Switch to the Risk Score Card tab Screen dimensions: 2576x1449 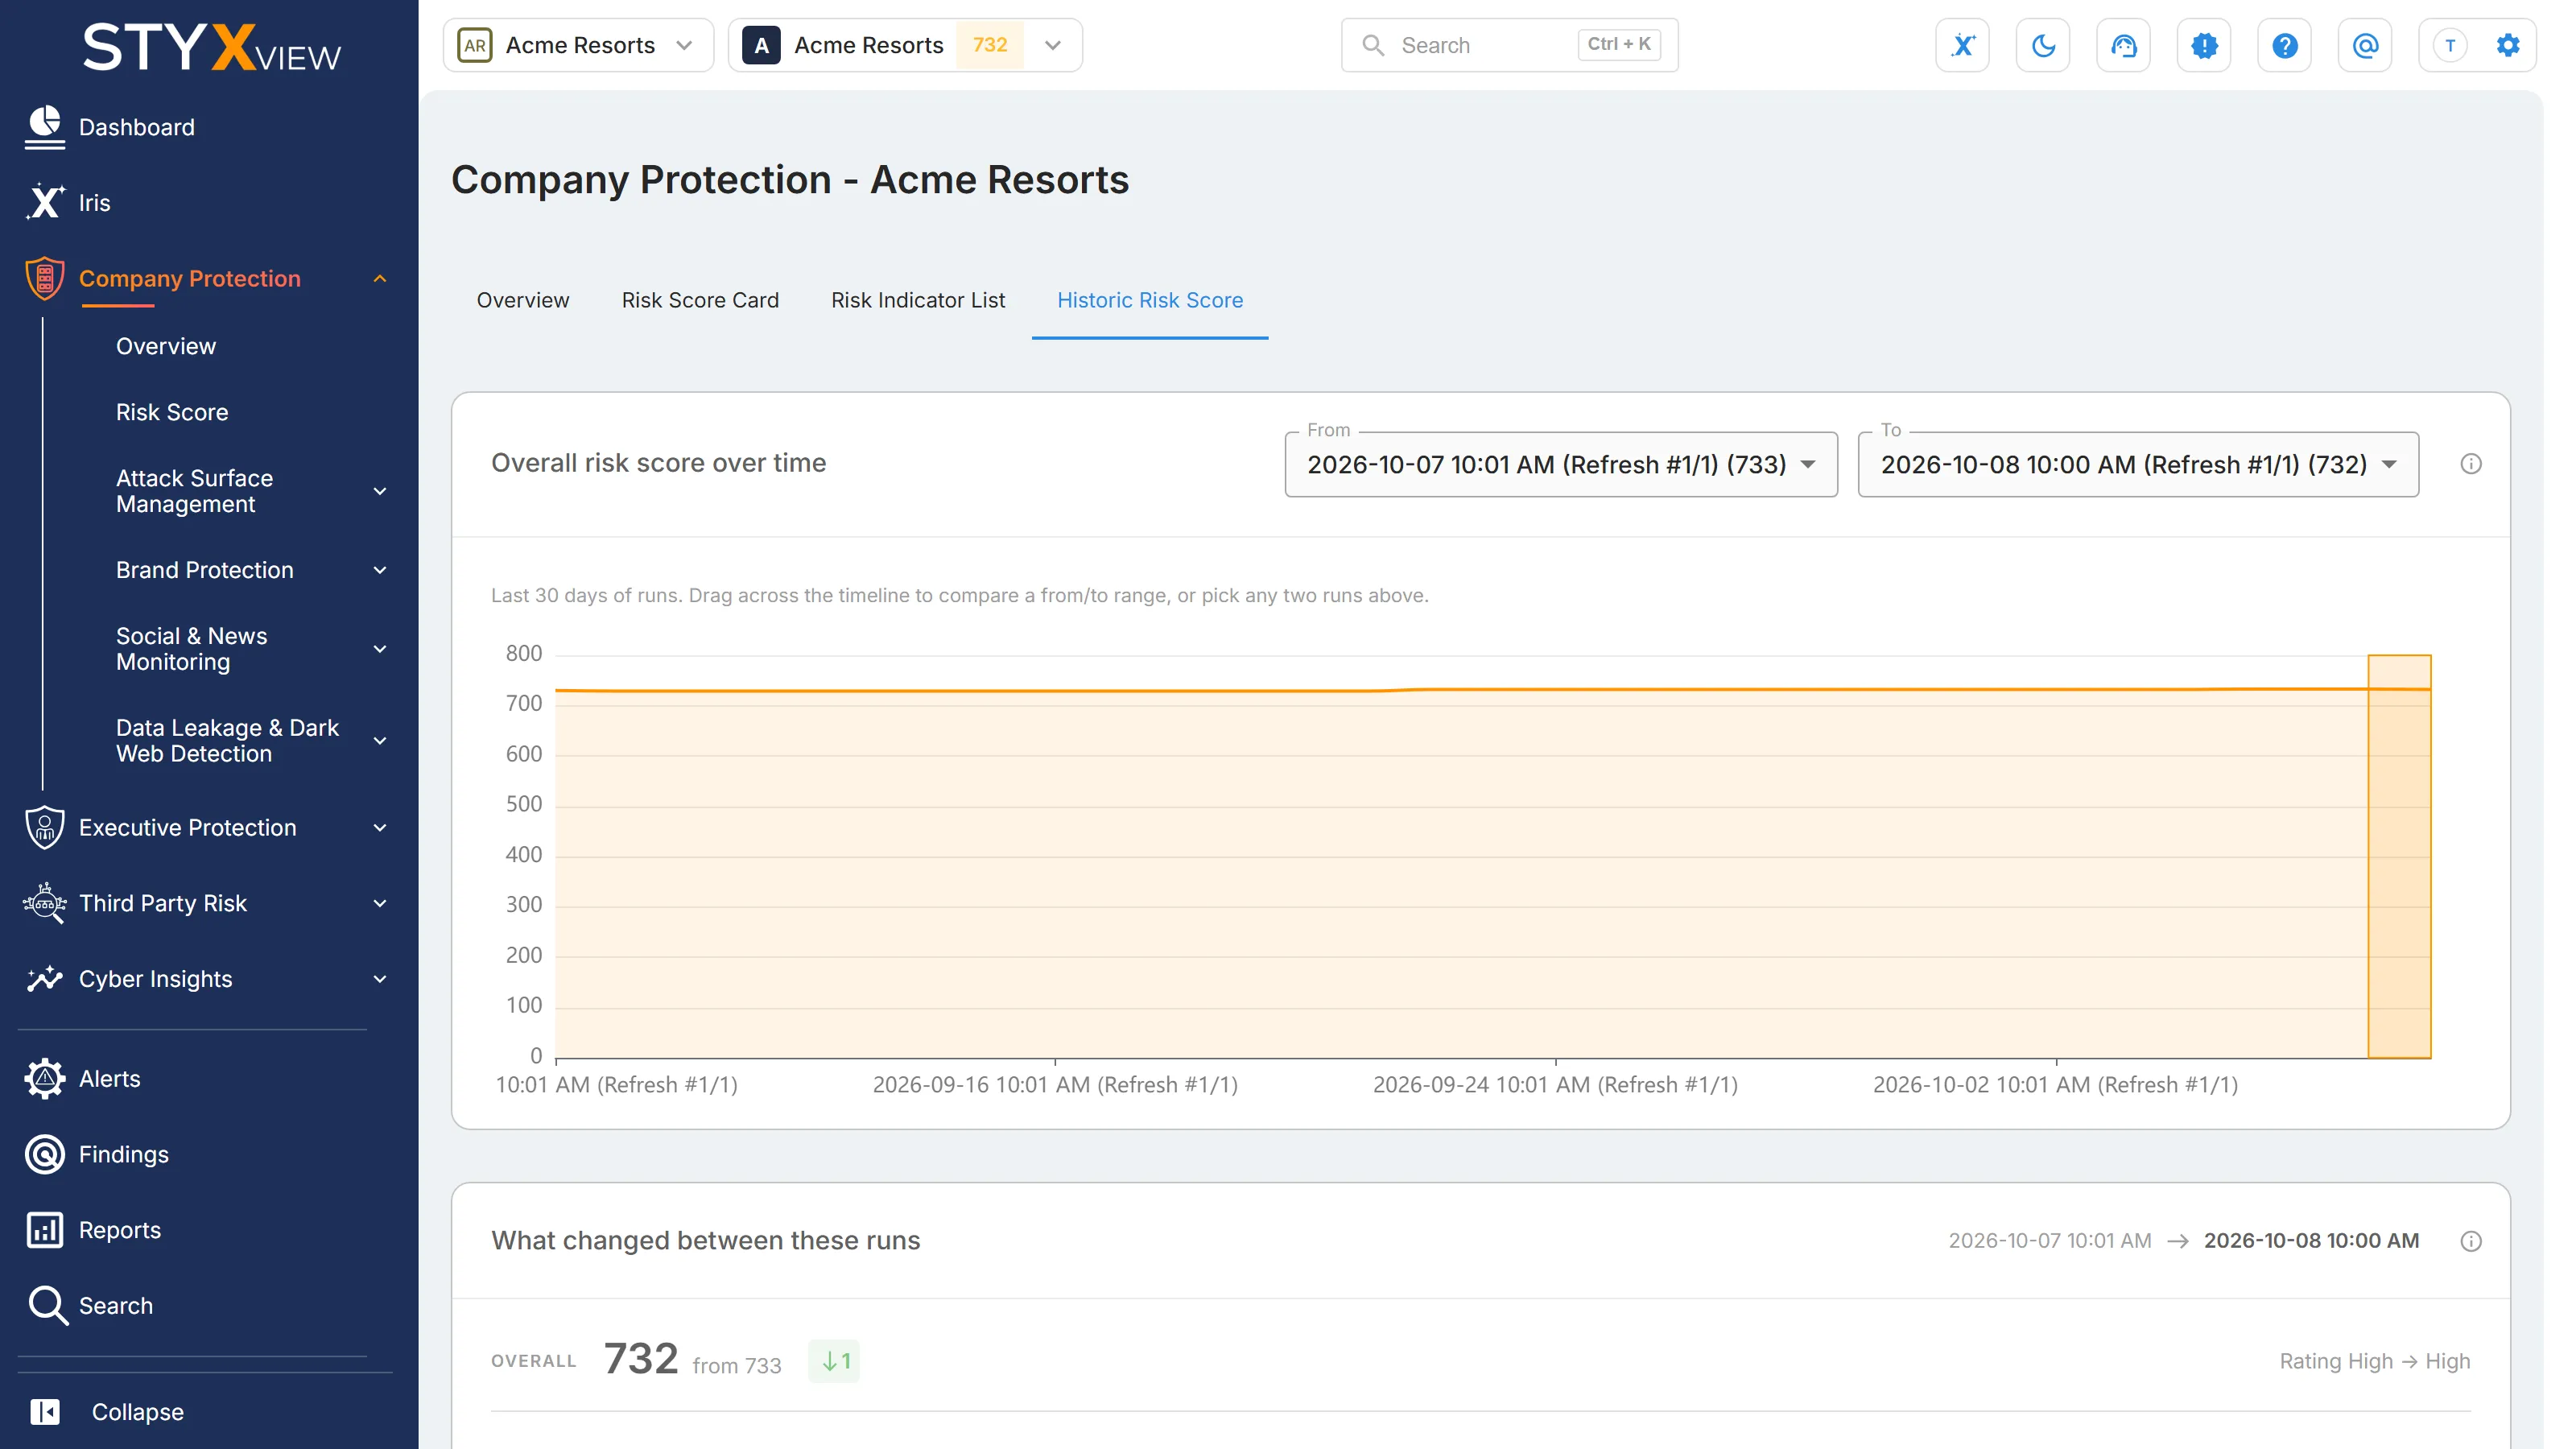[x=700, y=300]
